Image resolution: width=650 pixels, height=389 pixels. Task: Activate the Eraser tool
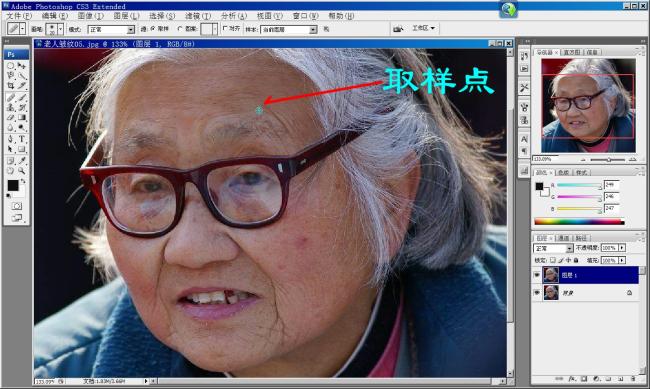click(x=11, y=118)
